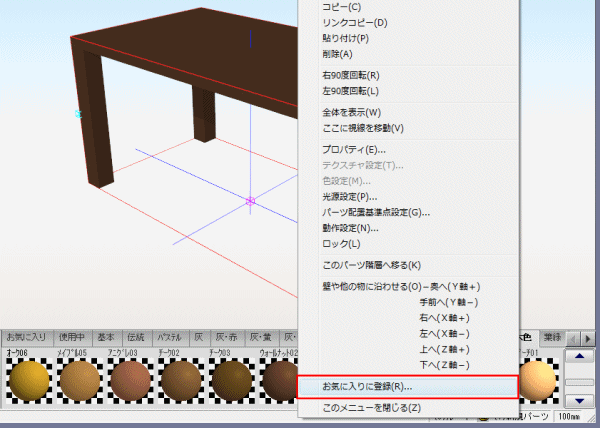Choose コピー(C) from the context menu
600x428 pixels.
[x=342, y=7]
